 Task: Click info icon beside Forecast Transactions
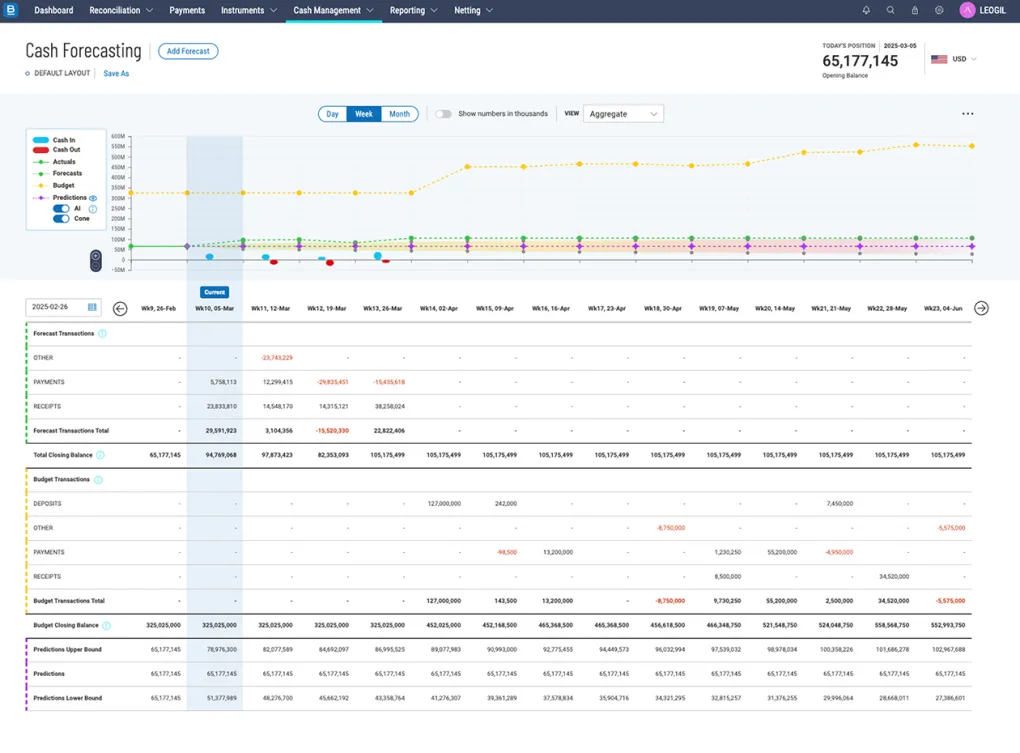103,334
